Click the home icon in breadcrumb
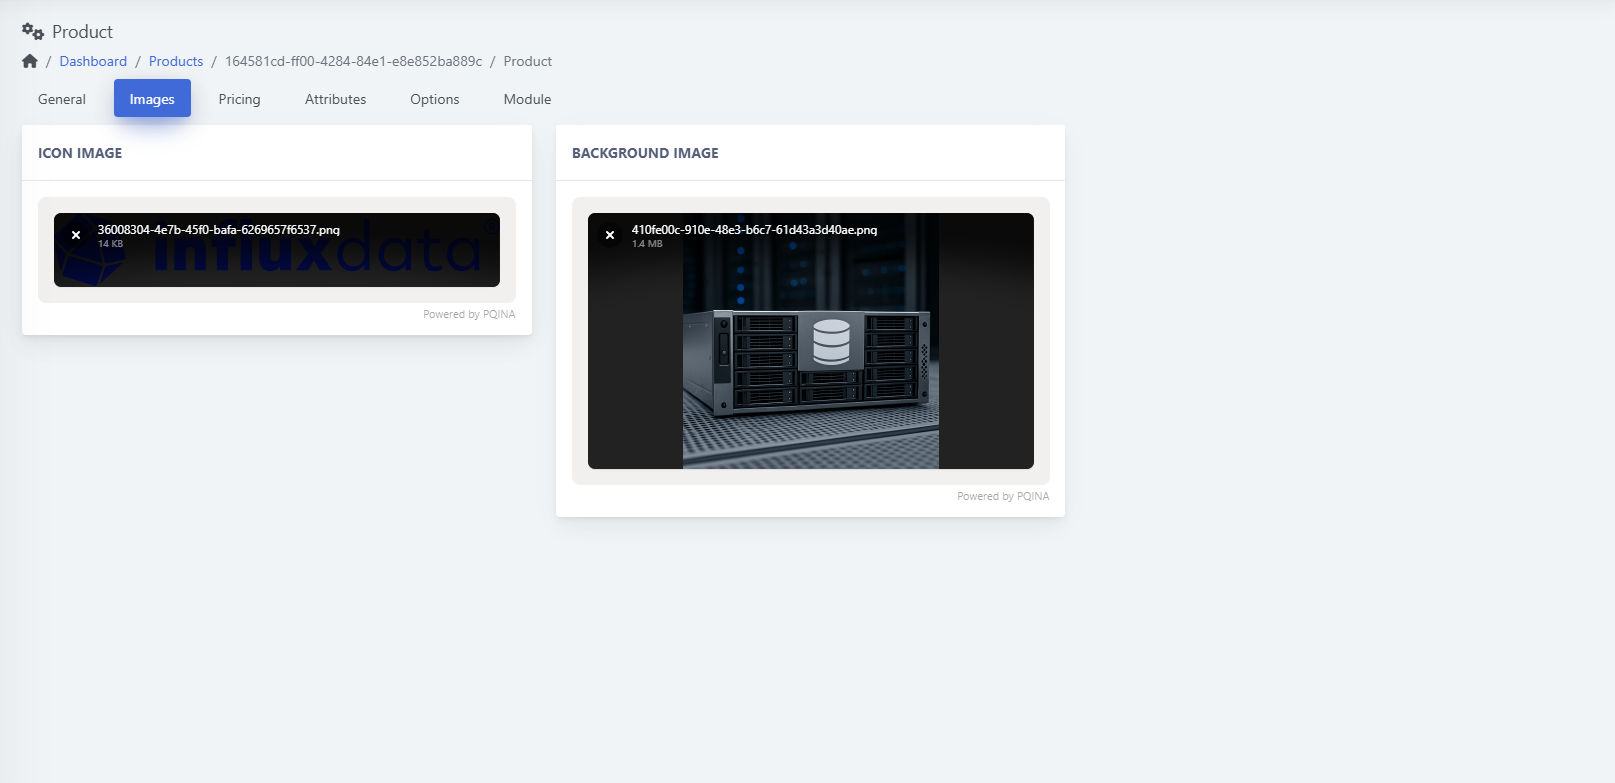This screenshot has width=1615, height=783. (30, 61)
